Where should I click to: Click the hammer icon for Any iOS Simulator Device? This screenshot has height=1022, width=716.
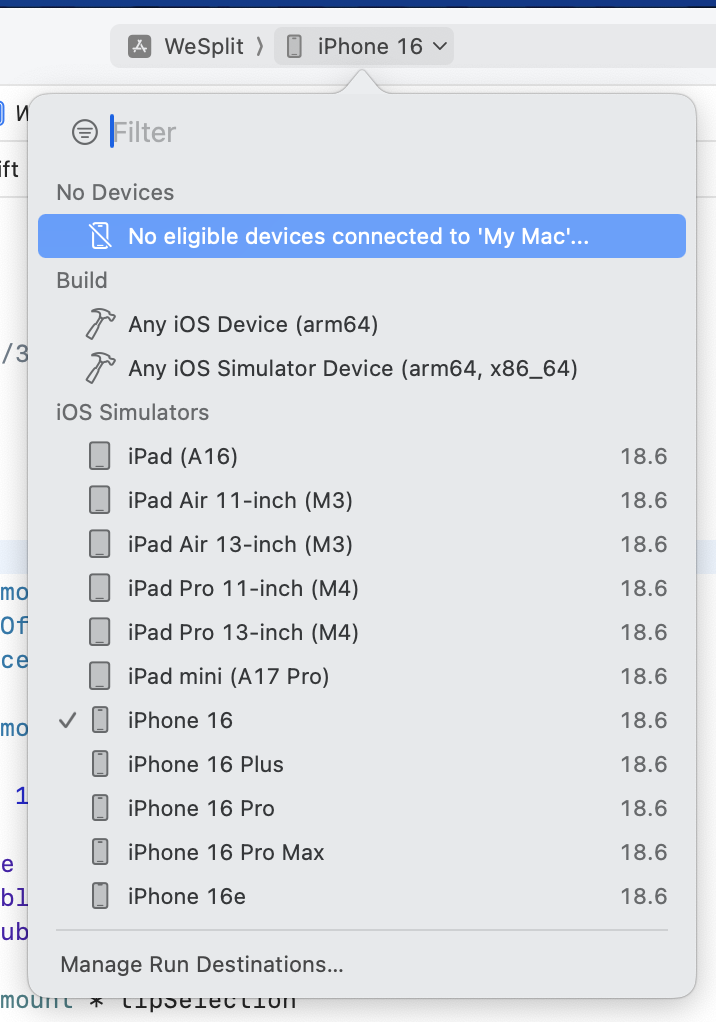tap(100, 368)
